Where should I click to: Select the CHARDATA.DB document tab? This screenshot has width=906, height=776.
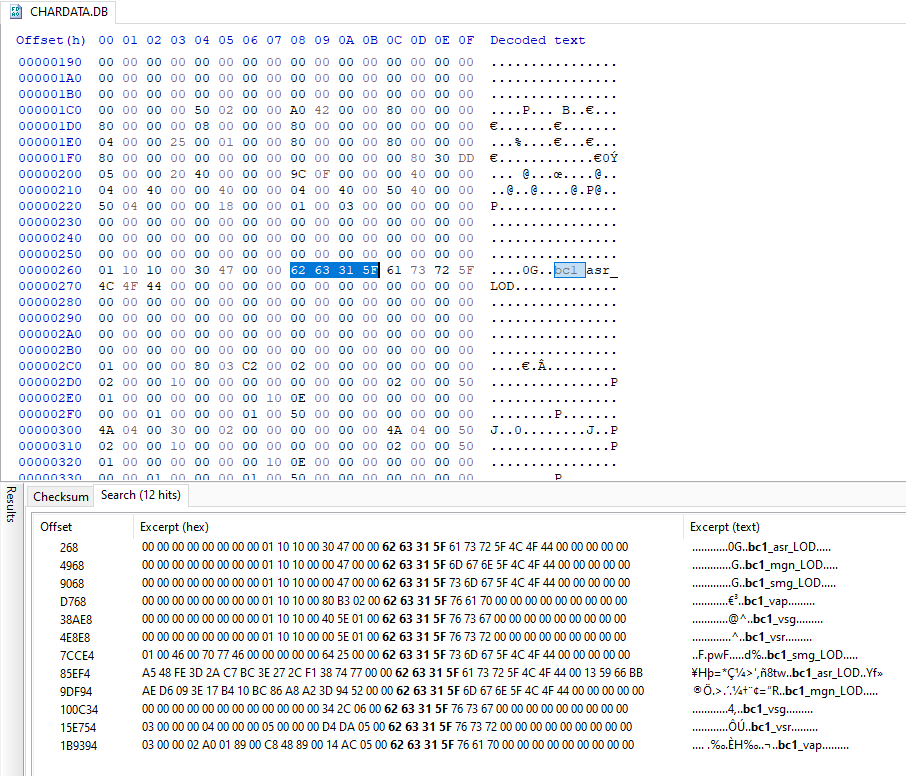(x=64, y=11)
